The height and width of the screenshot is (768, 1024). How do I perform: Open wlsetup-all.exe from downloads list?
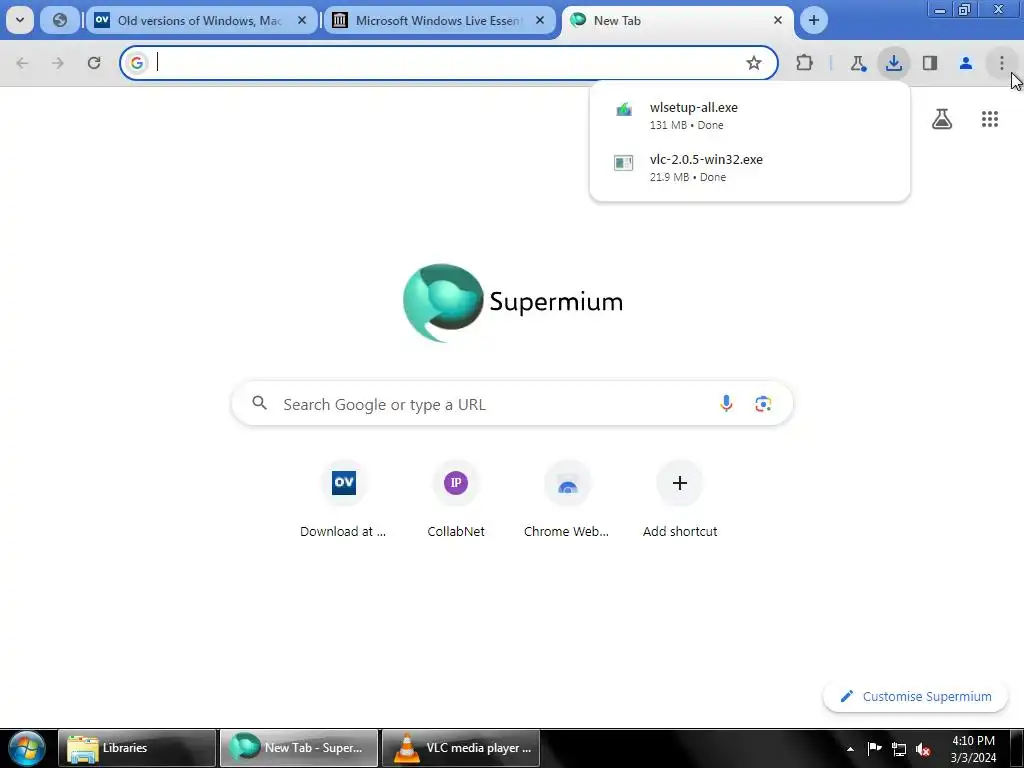coord(750,115)
